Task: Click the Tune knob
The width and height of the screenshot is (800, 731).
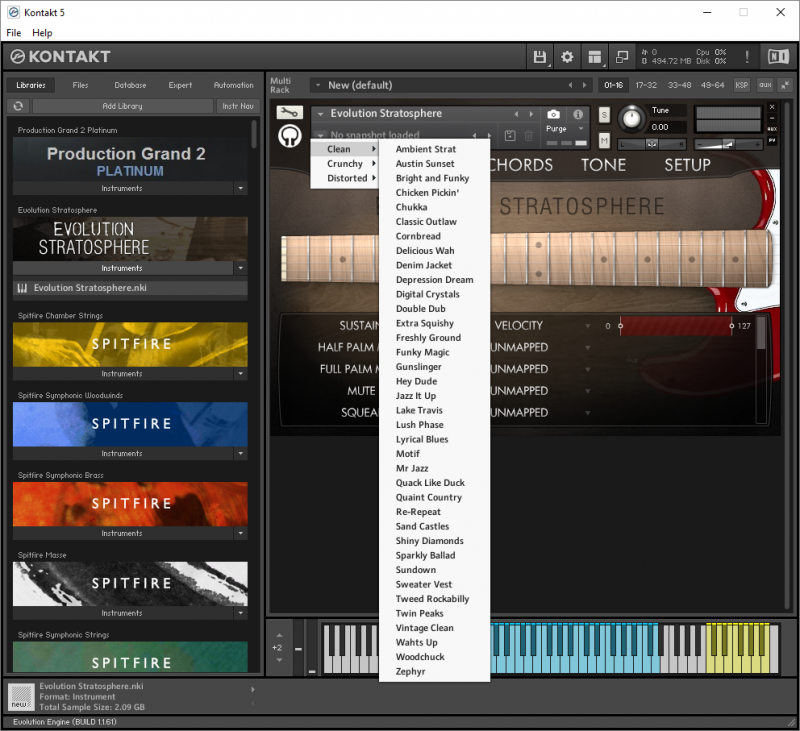Action: click(632, 119)
